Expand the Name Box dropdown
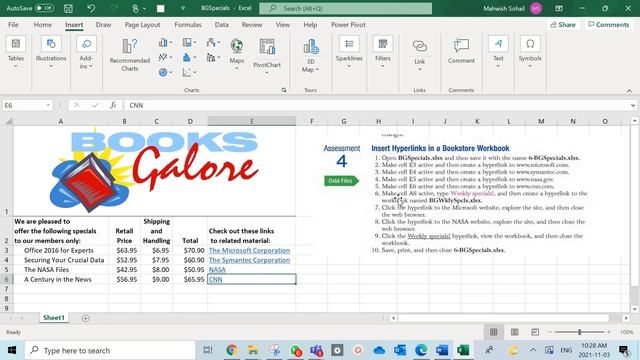The height and width of the screenshot is (360, 640). pos(48,105)
